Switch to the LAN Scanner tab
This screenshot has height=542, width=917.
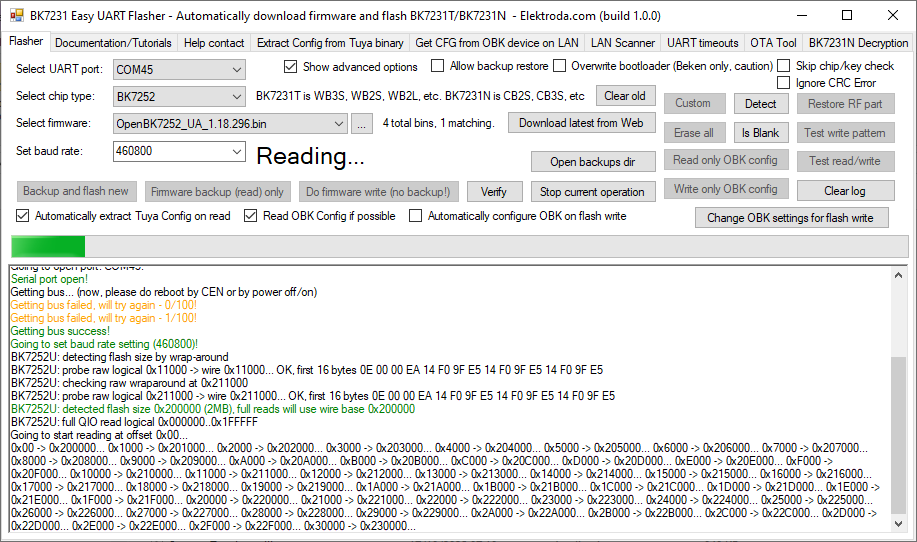pos(623,43)
